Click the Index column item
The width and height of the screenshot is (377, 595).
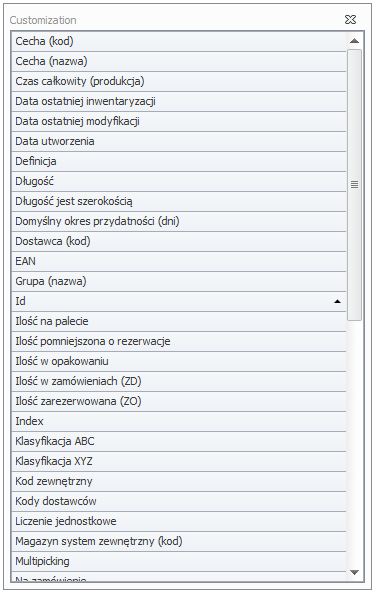179,421
